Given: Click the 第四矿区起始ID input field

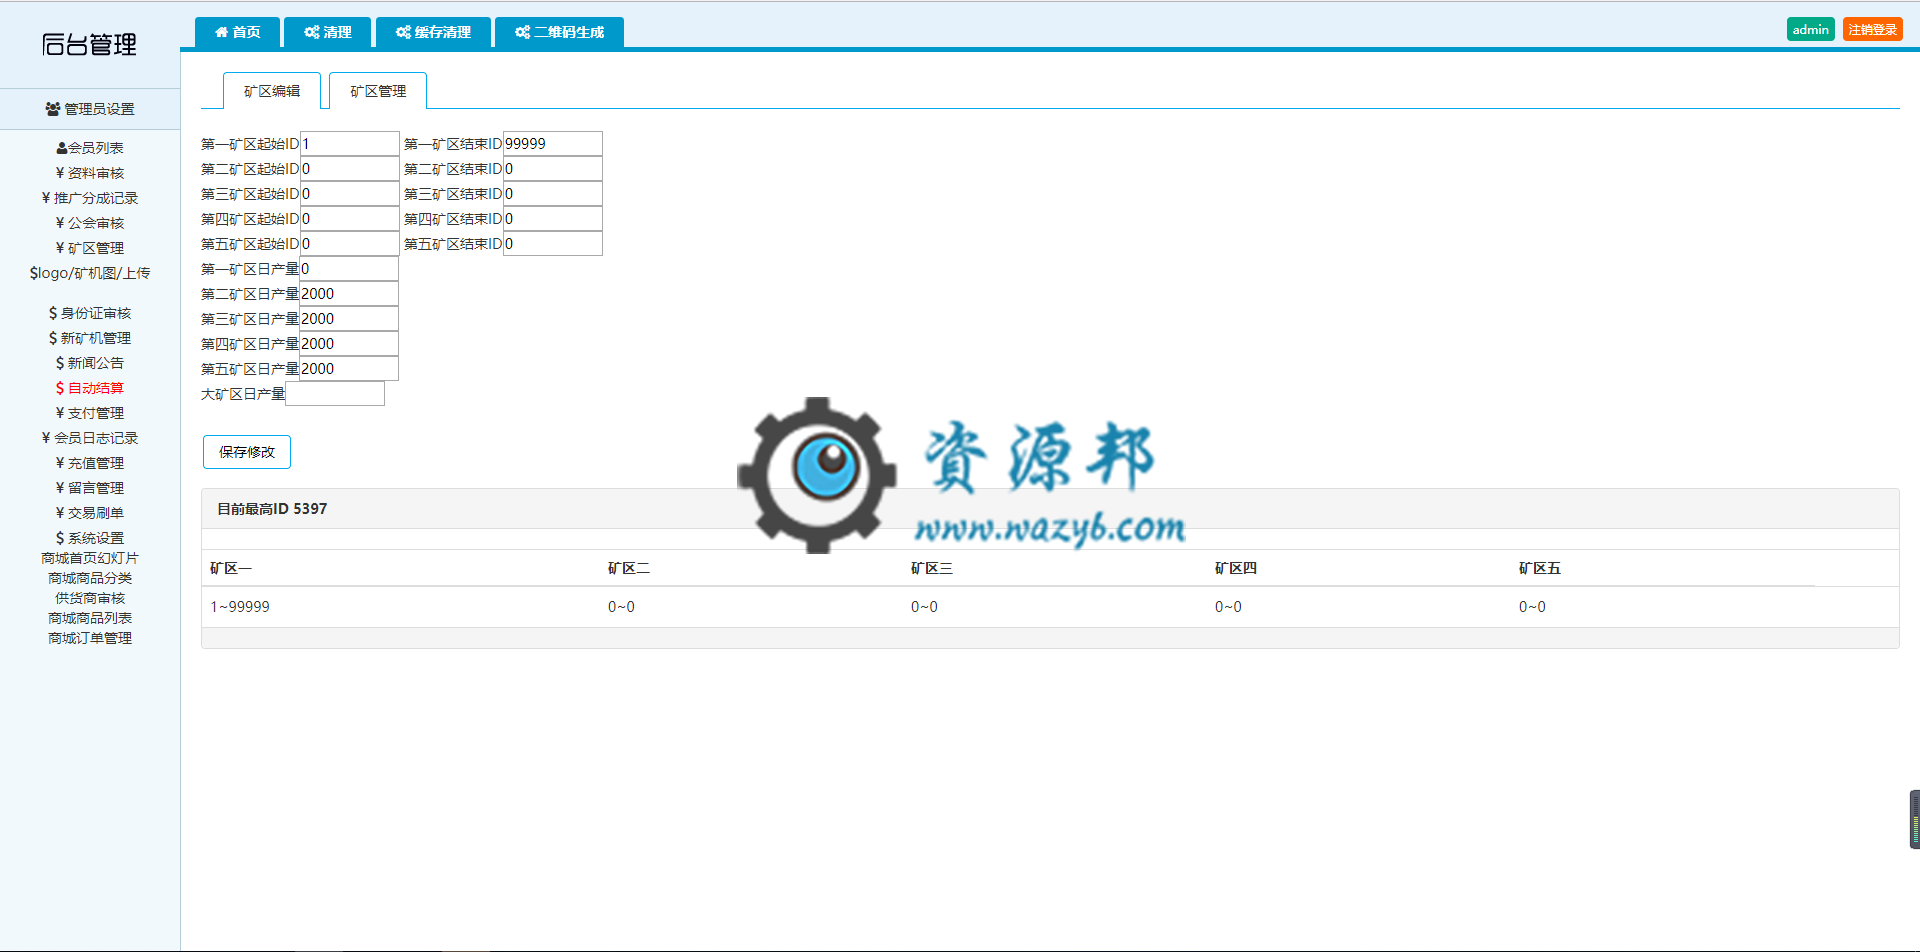Looking at the screenshot, I should pos(349,219).
